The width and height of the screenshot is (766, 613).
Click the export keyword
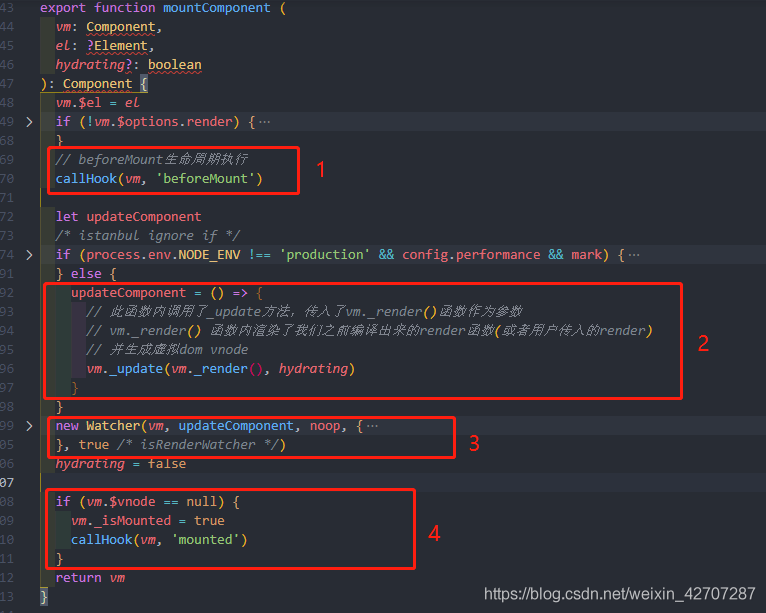pos(63,8)
